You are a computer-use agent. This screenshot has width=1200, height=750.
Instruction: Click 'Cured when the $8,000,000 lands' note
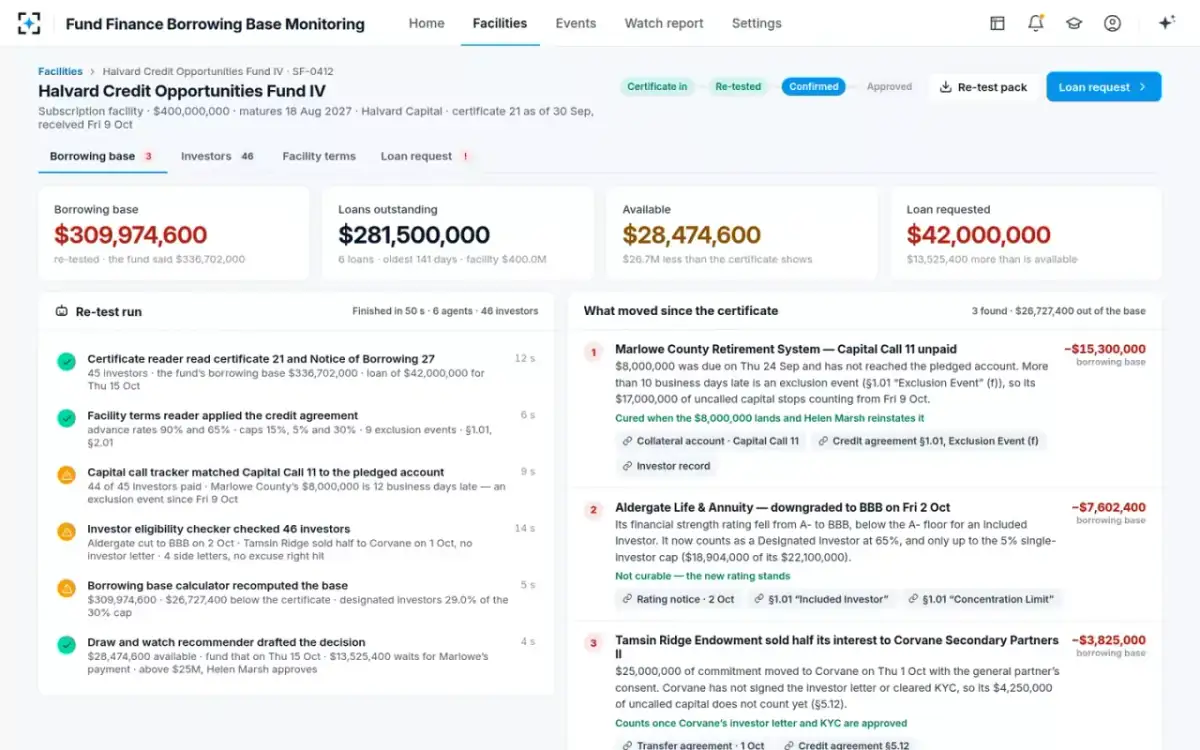pos(770,418)
